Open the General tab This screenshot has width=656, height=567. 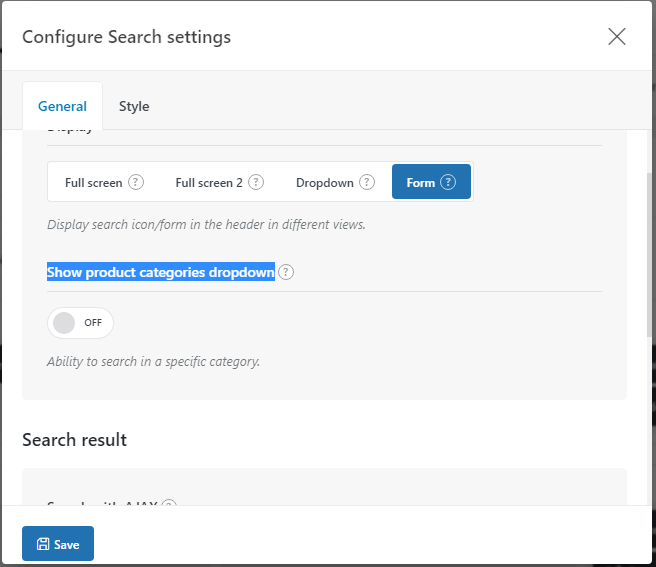(62, 106)
